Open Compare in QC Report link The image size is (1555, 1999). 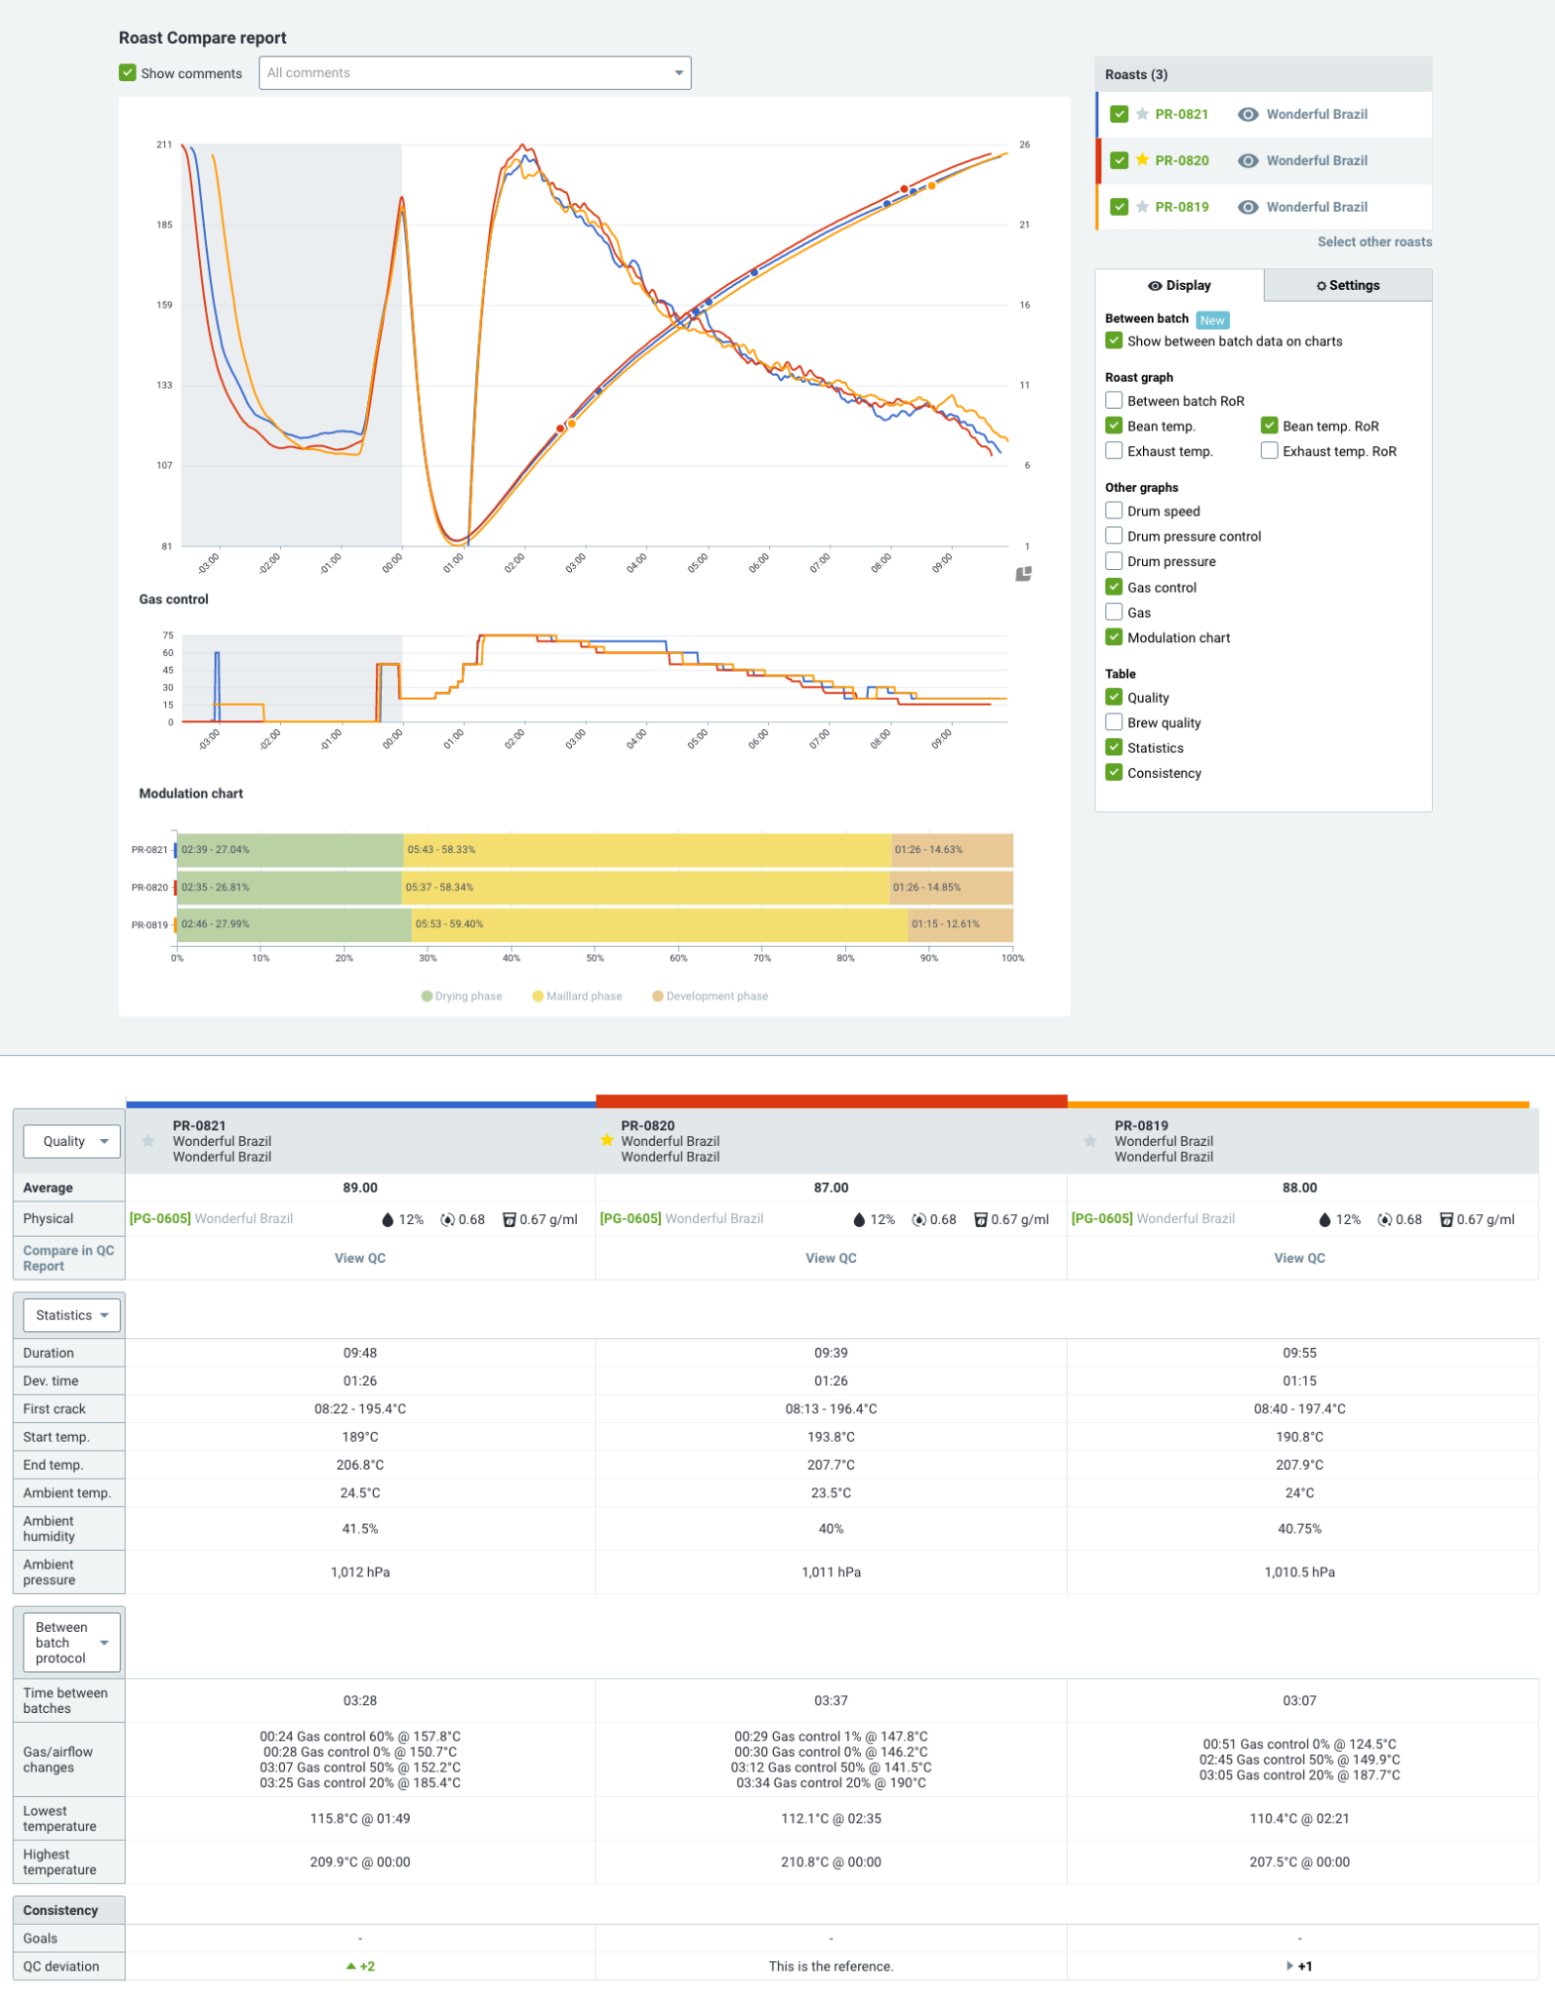coord(68,1258)
